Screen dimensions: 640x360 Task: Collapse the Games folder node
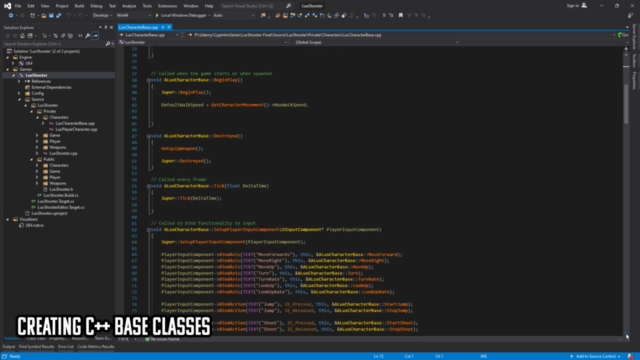(x=8, y=69)
